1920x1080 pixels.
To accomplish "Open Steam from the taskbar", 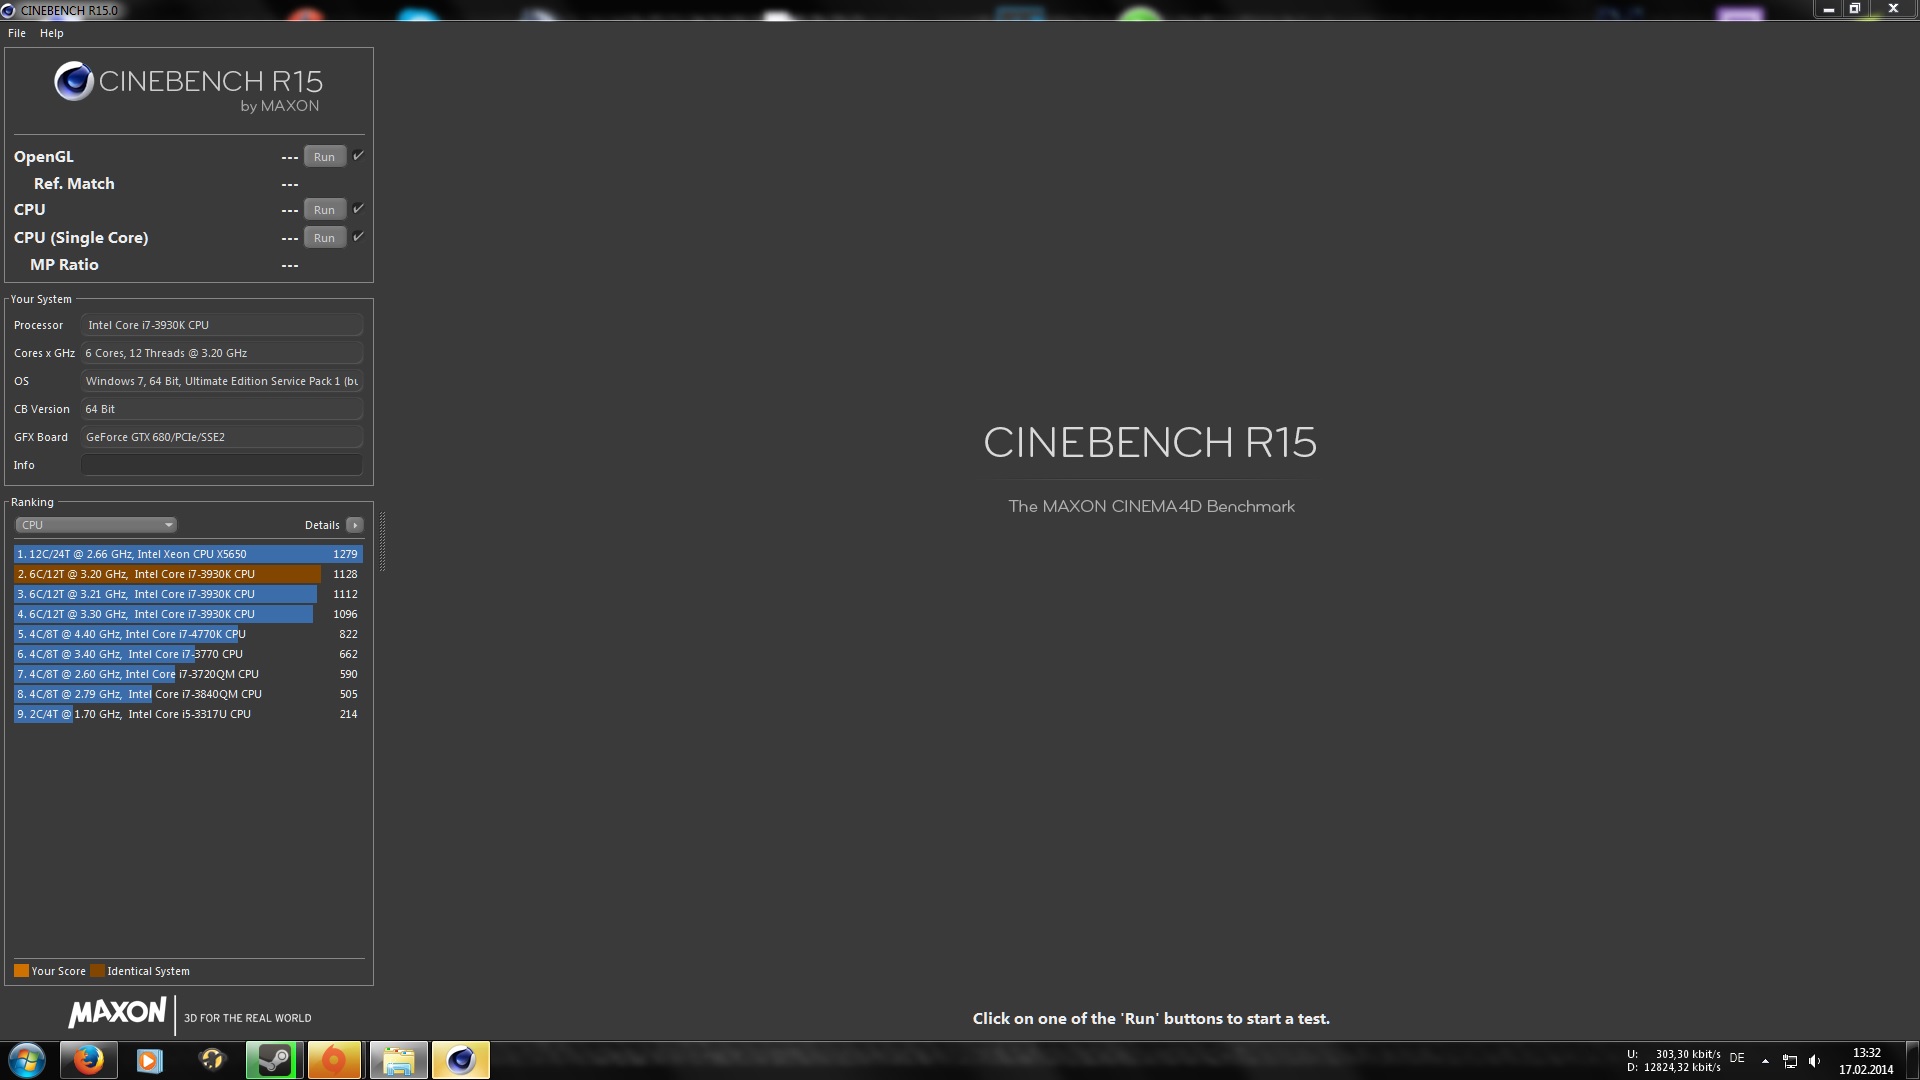I will point(274,1060).
